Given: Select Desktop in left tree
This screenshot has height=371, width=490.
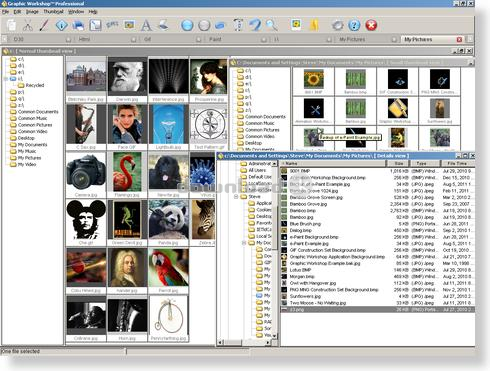Looking at the screenshot, I should (26, 138).
